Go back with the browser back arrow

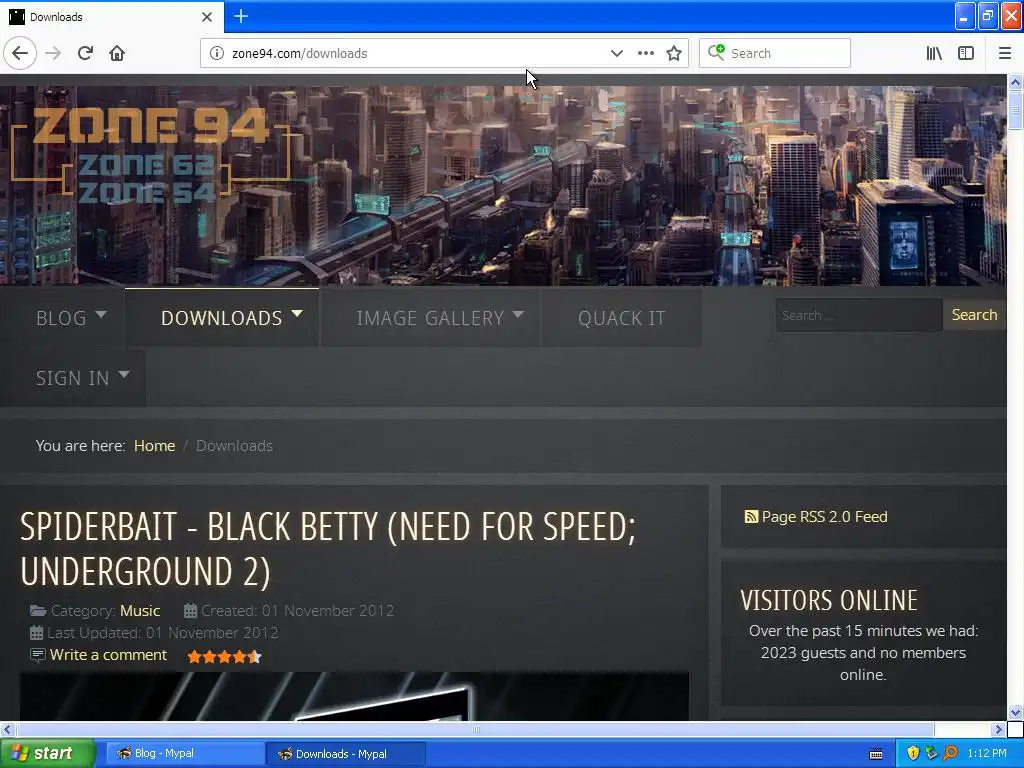20,54
